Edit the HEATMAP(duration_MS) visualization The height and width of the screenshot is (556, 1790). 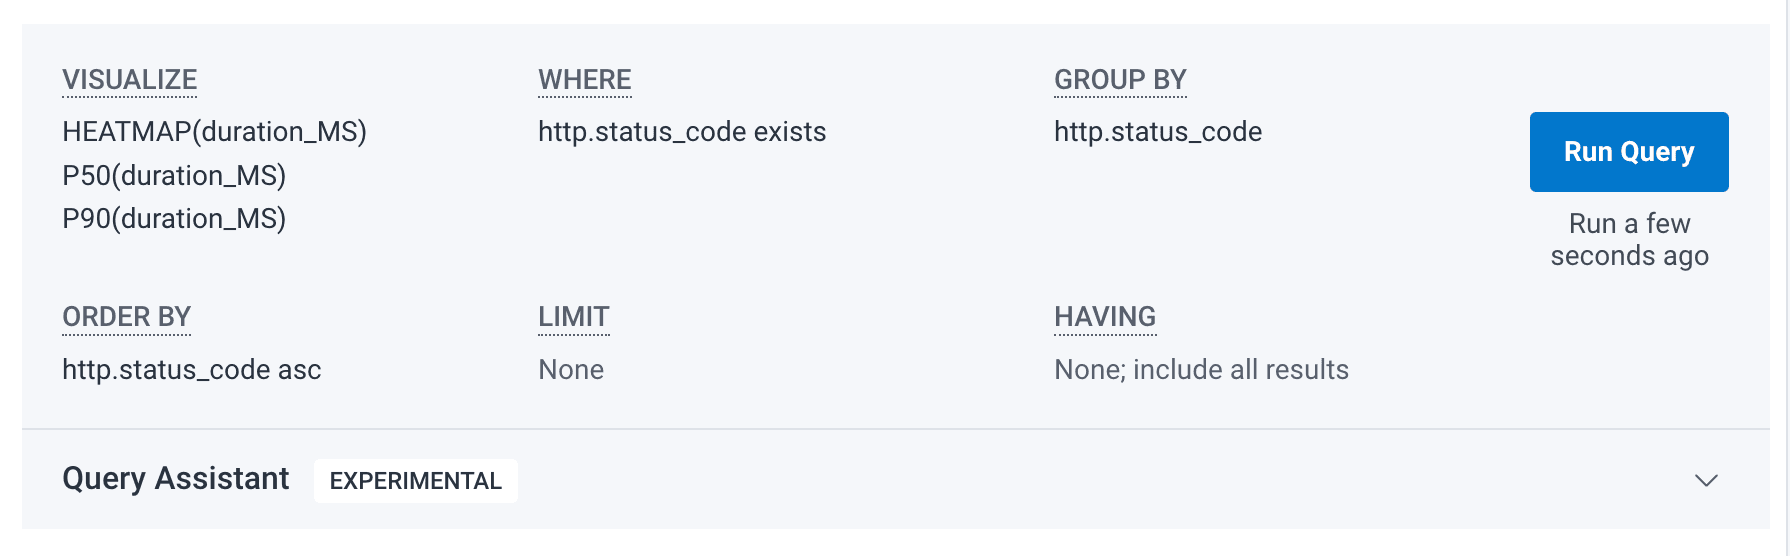coord(214,132)
